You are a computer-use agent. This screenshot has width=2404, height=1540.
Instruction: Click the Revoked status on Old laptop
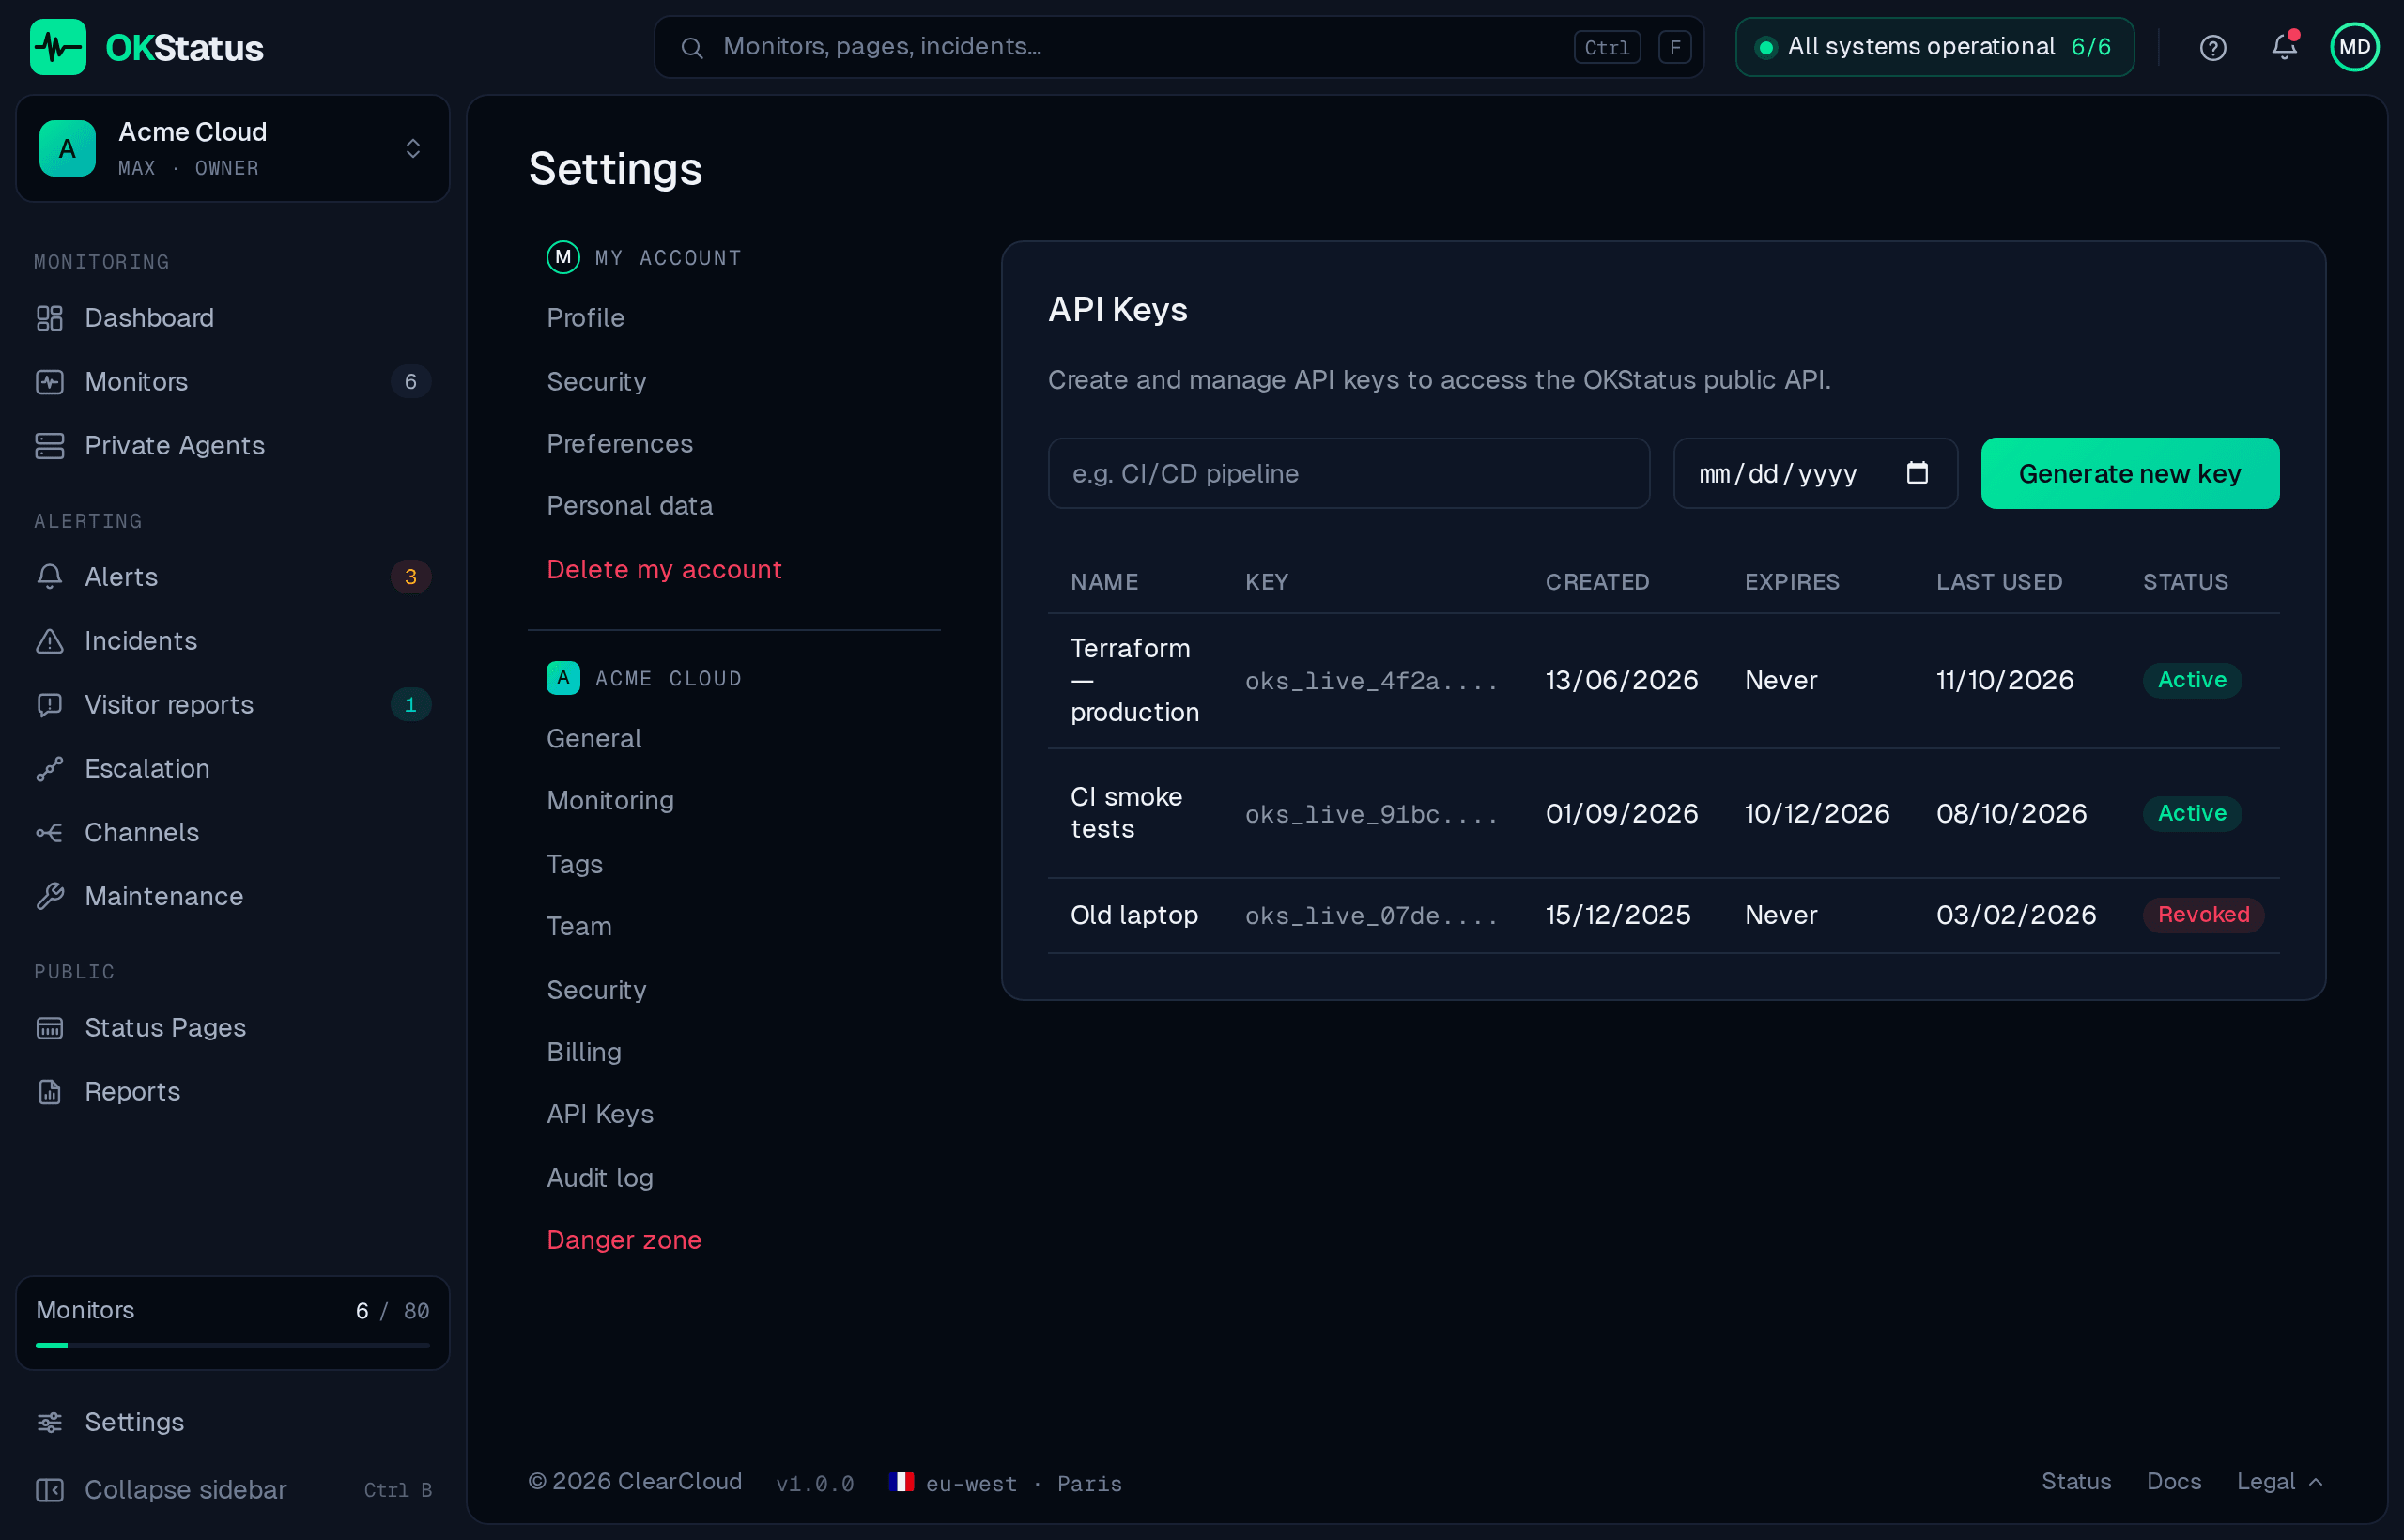pyautogui.click(x=2203, y=915)
